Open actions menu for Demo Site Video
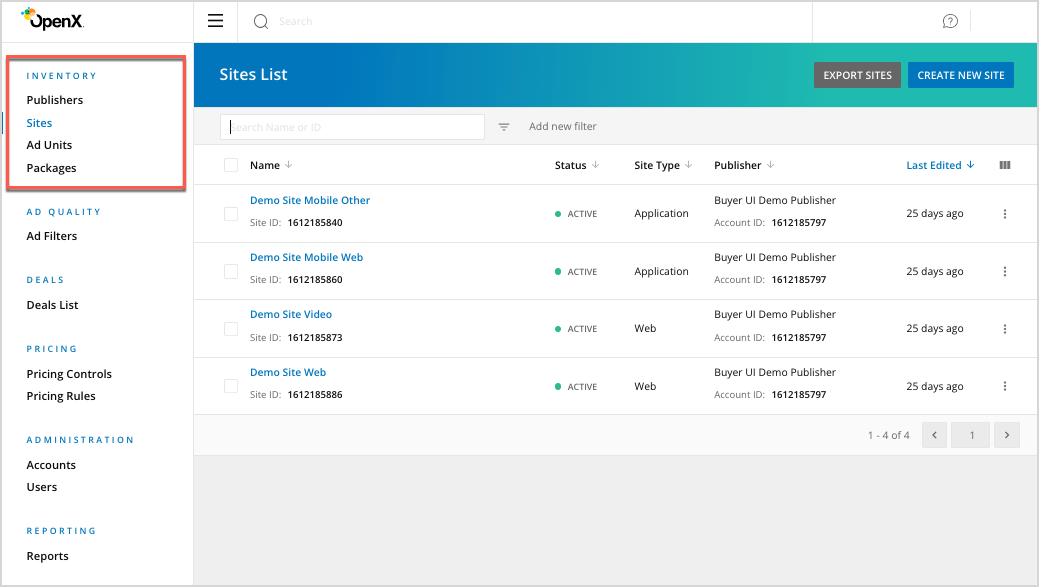1039x587 pixels. (x=1005, y=329)
